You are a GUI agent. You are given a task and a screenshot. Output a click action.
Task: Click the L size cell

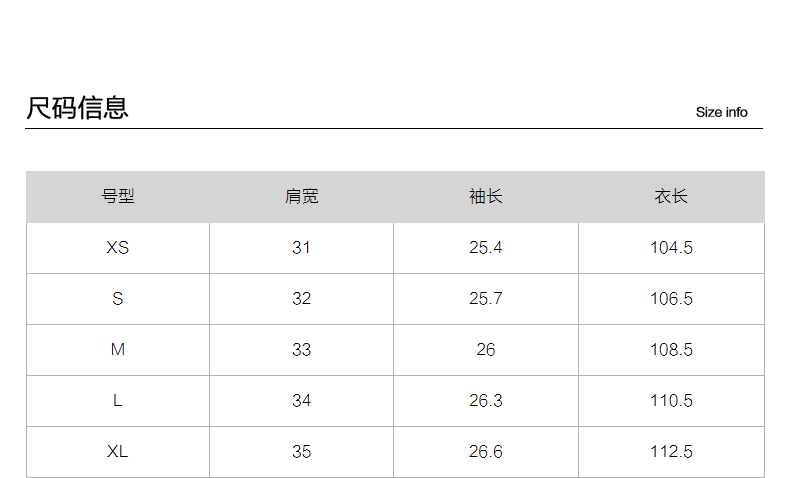tap(118, 400)
